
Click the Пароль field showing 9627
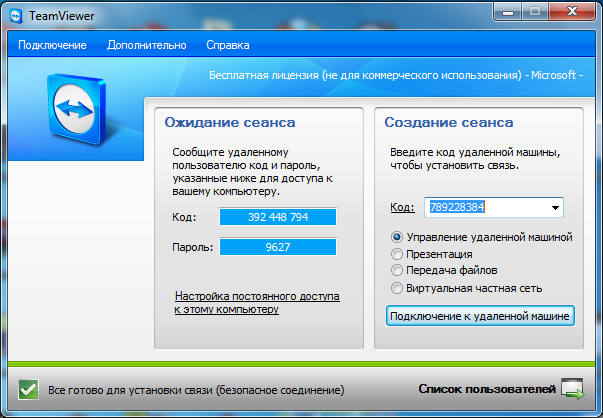point(278,247)
